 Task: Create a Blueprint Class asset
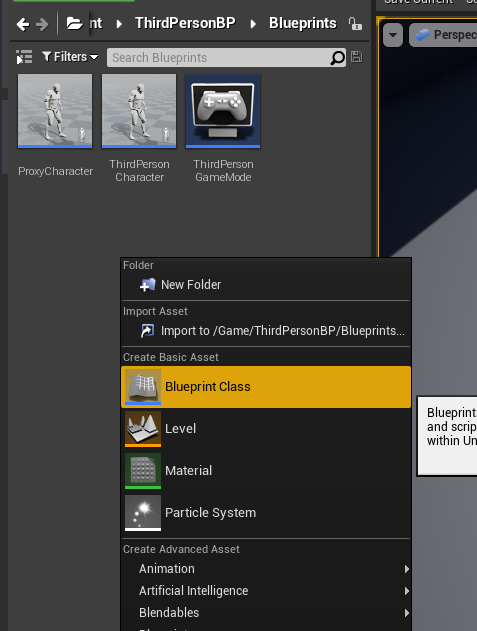(x=266, y=387)
